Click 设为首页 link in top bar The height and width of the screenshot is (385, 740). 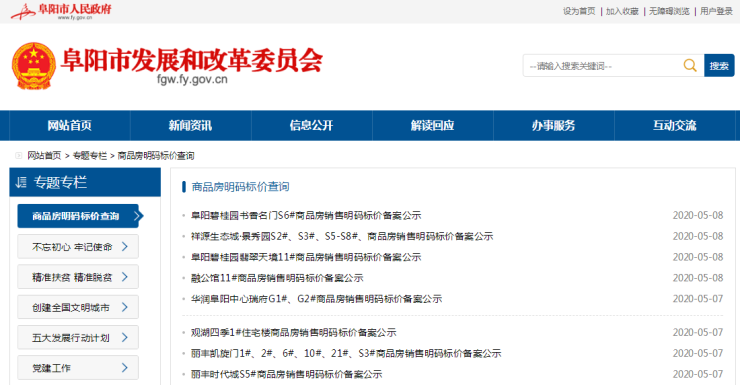[579, 11]
